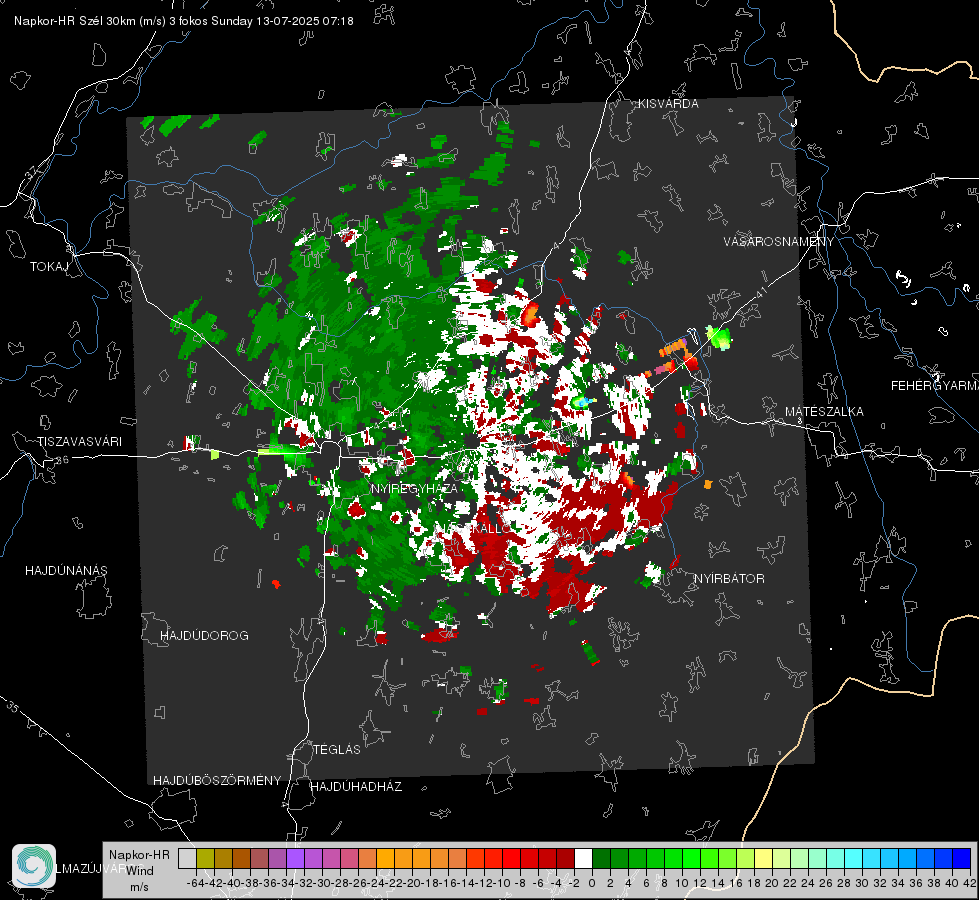The width and height of the screenshot is (979, 900).
Task: Select the HAJDÚDOROG town label
Action: tap(204, 636)
